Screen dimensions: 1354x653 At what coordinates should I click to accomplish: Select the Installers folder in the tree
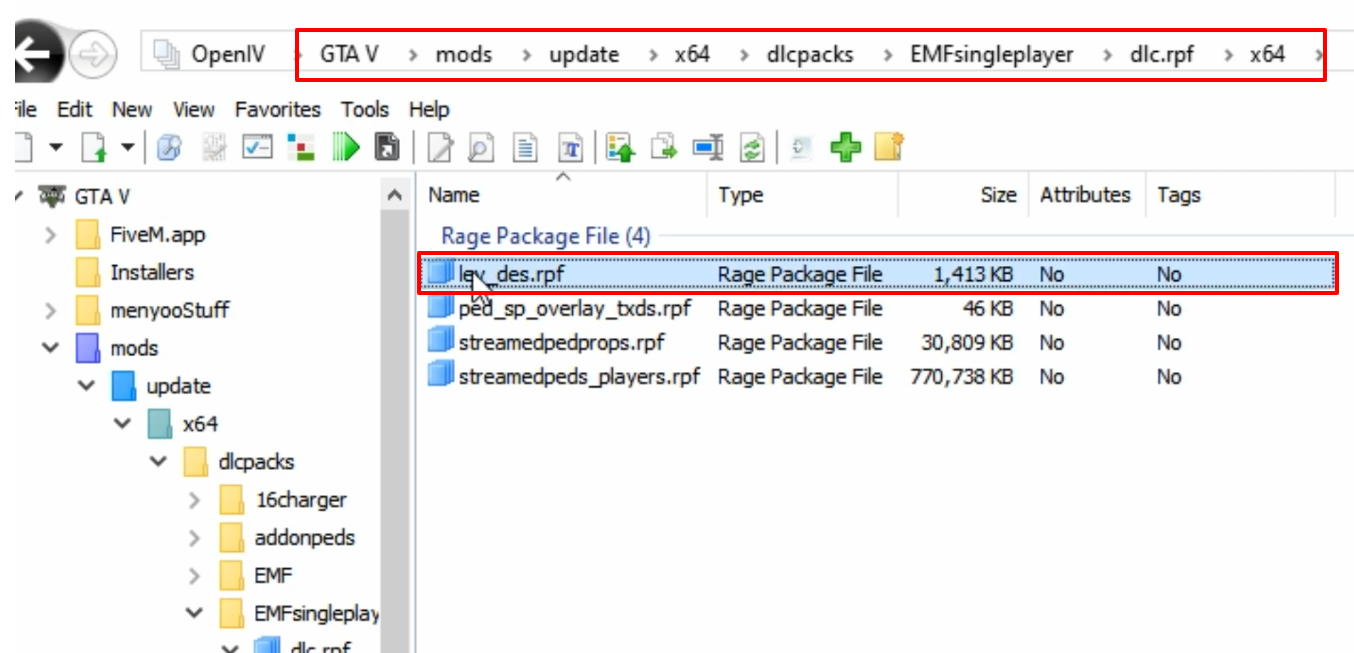(x=152, y=273)
